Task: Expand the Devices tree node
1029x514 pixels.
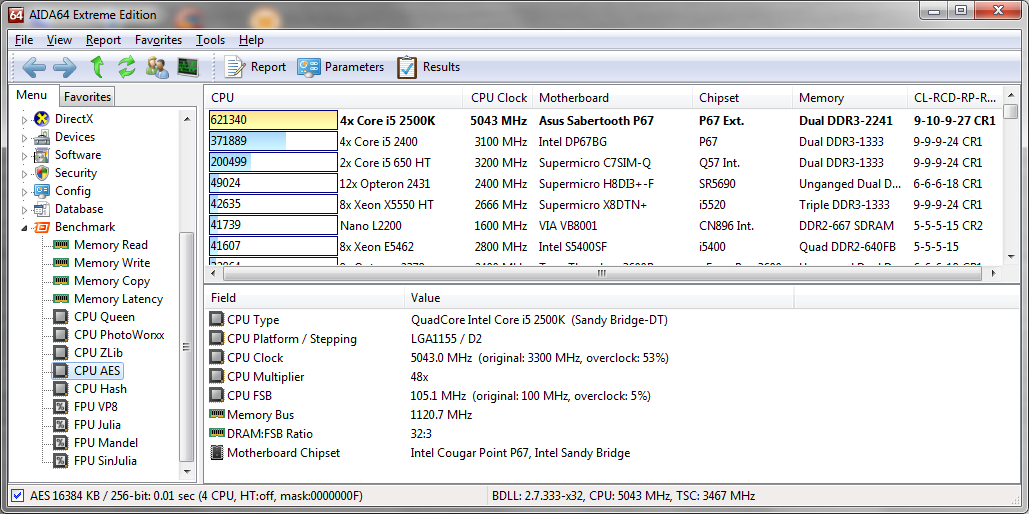Action: click(25, 138)
